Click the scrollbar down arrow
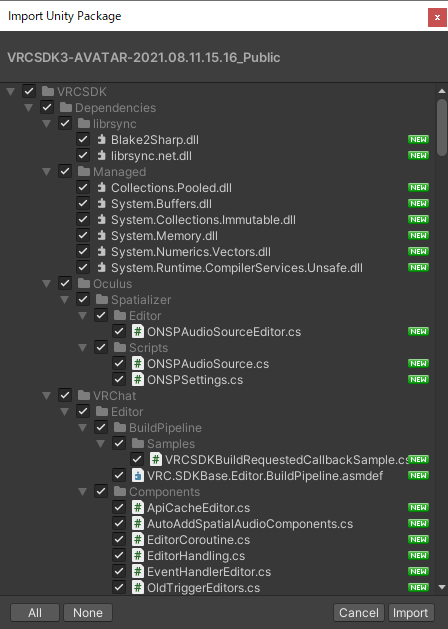448x629 pixels. tap(442, 588)
